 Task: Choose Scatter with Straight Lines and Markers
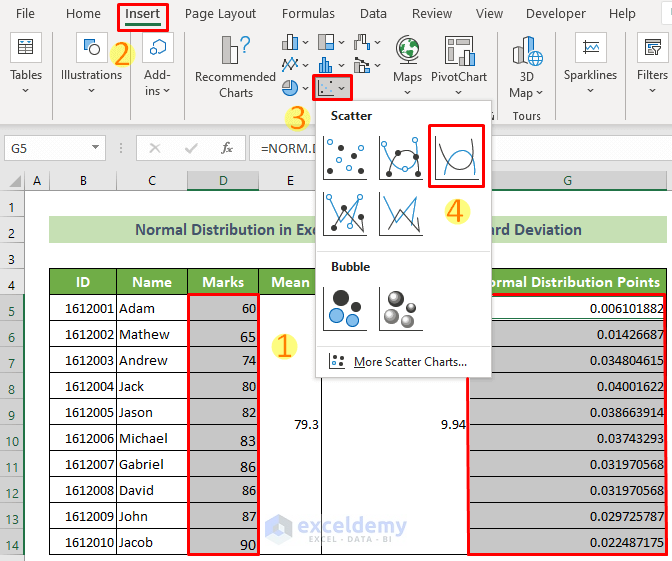tap(345, 214)
